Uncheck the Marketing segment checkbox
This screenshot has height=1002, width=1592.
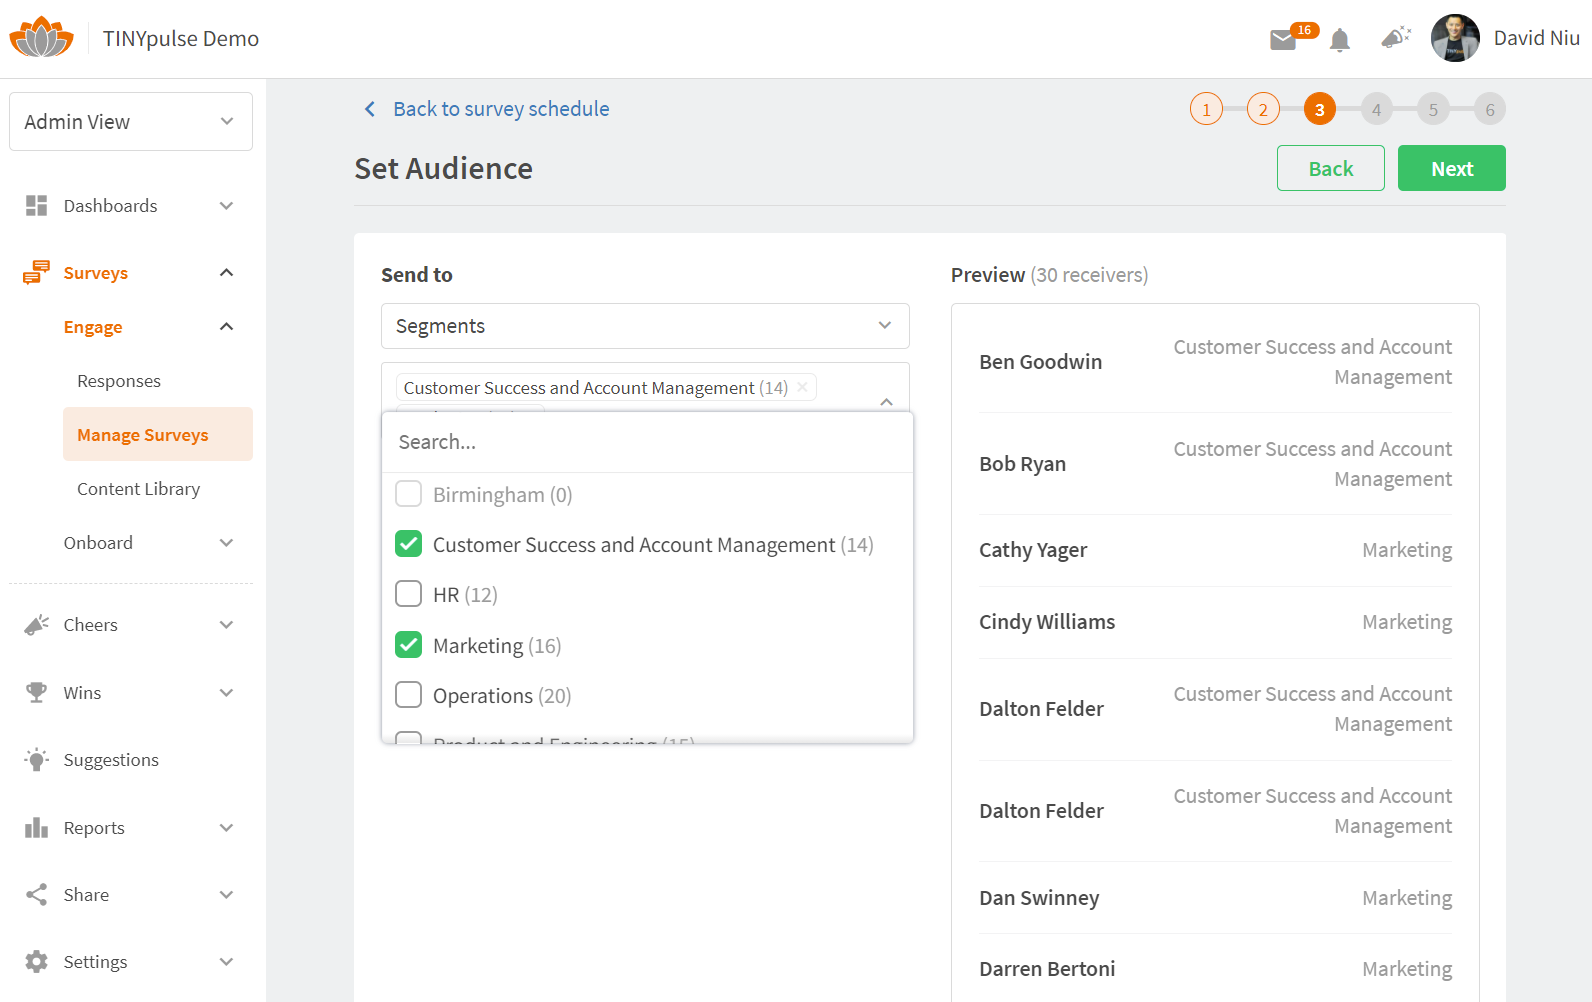click(409, 645)
